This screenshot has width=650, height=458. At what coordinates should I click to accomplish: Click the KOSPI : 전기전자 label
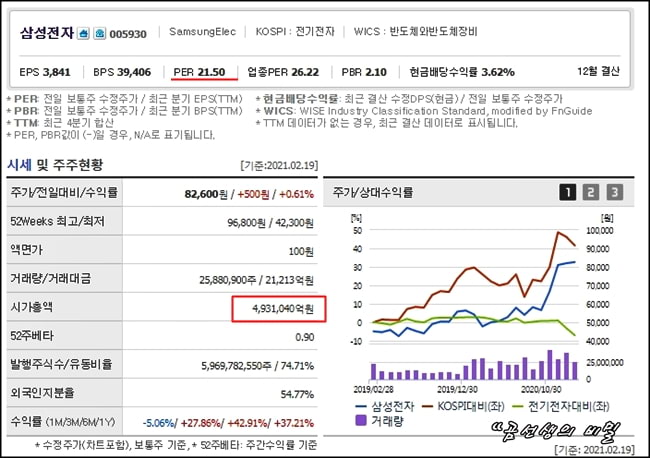pyautogui.click(x=295, y=32)
